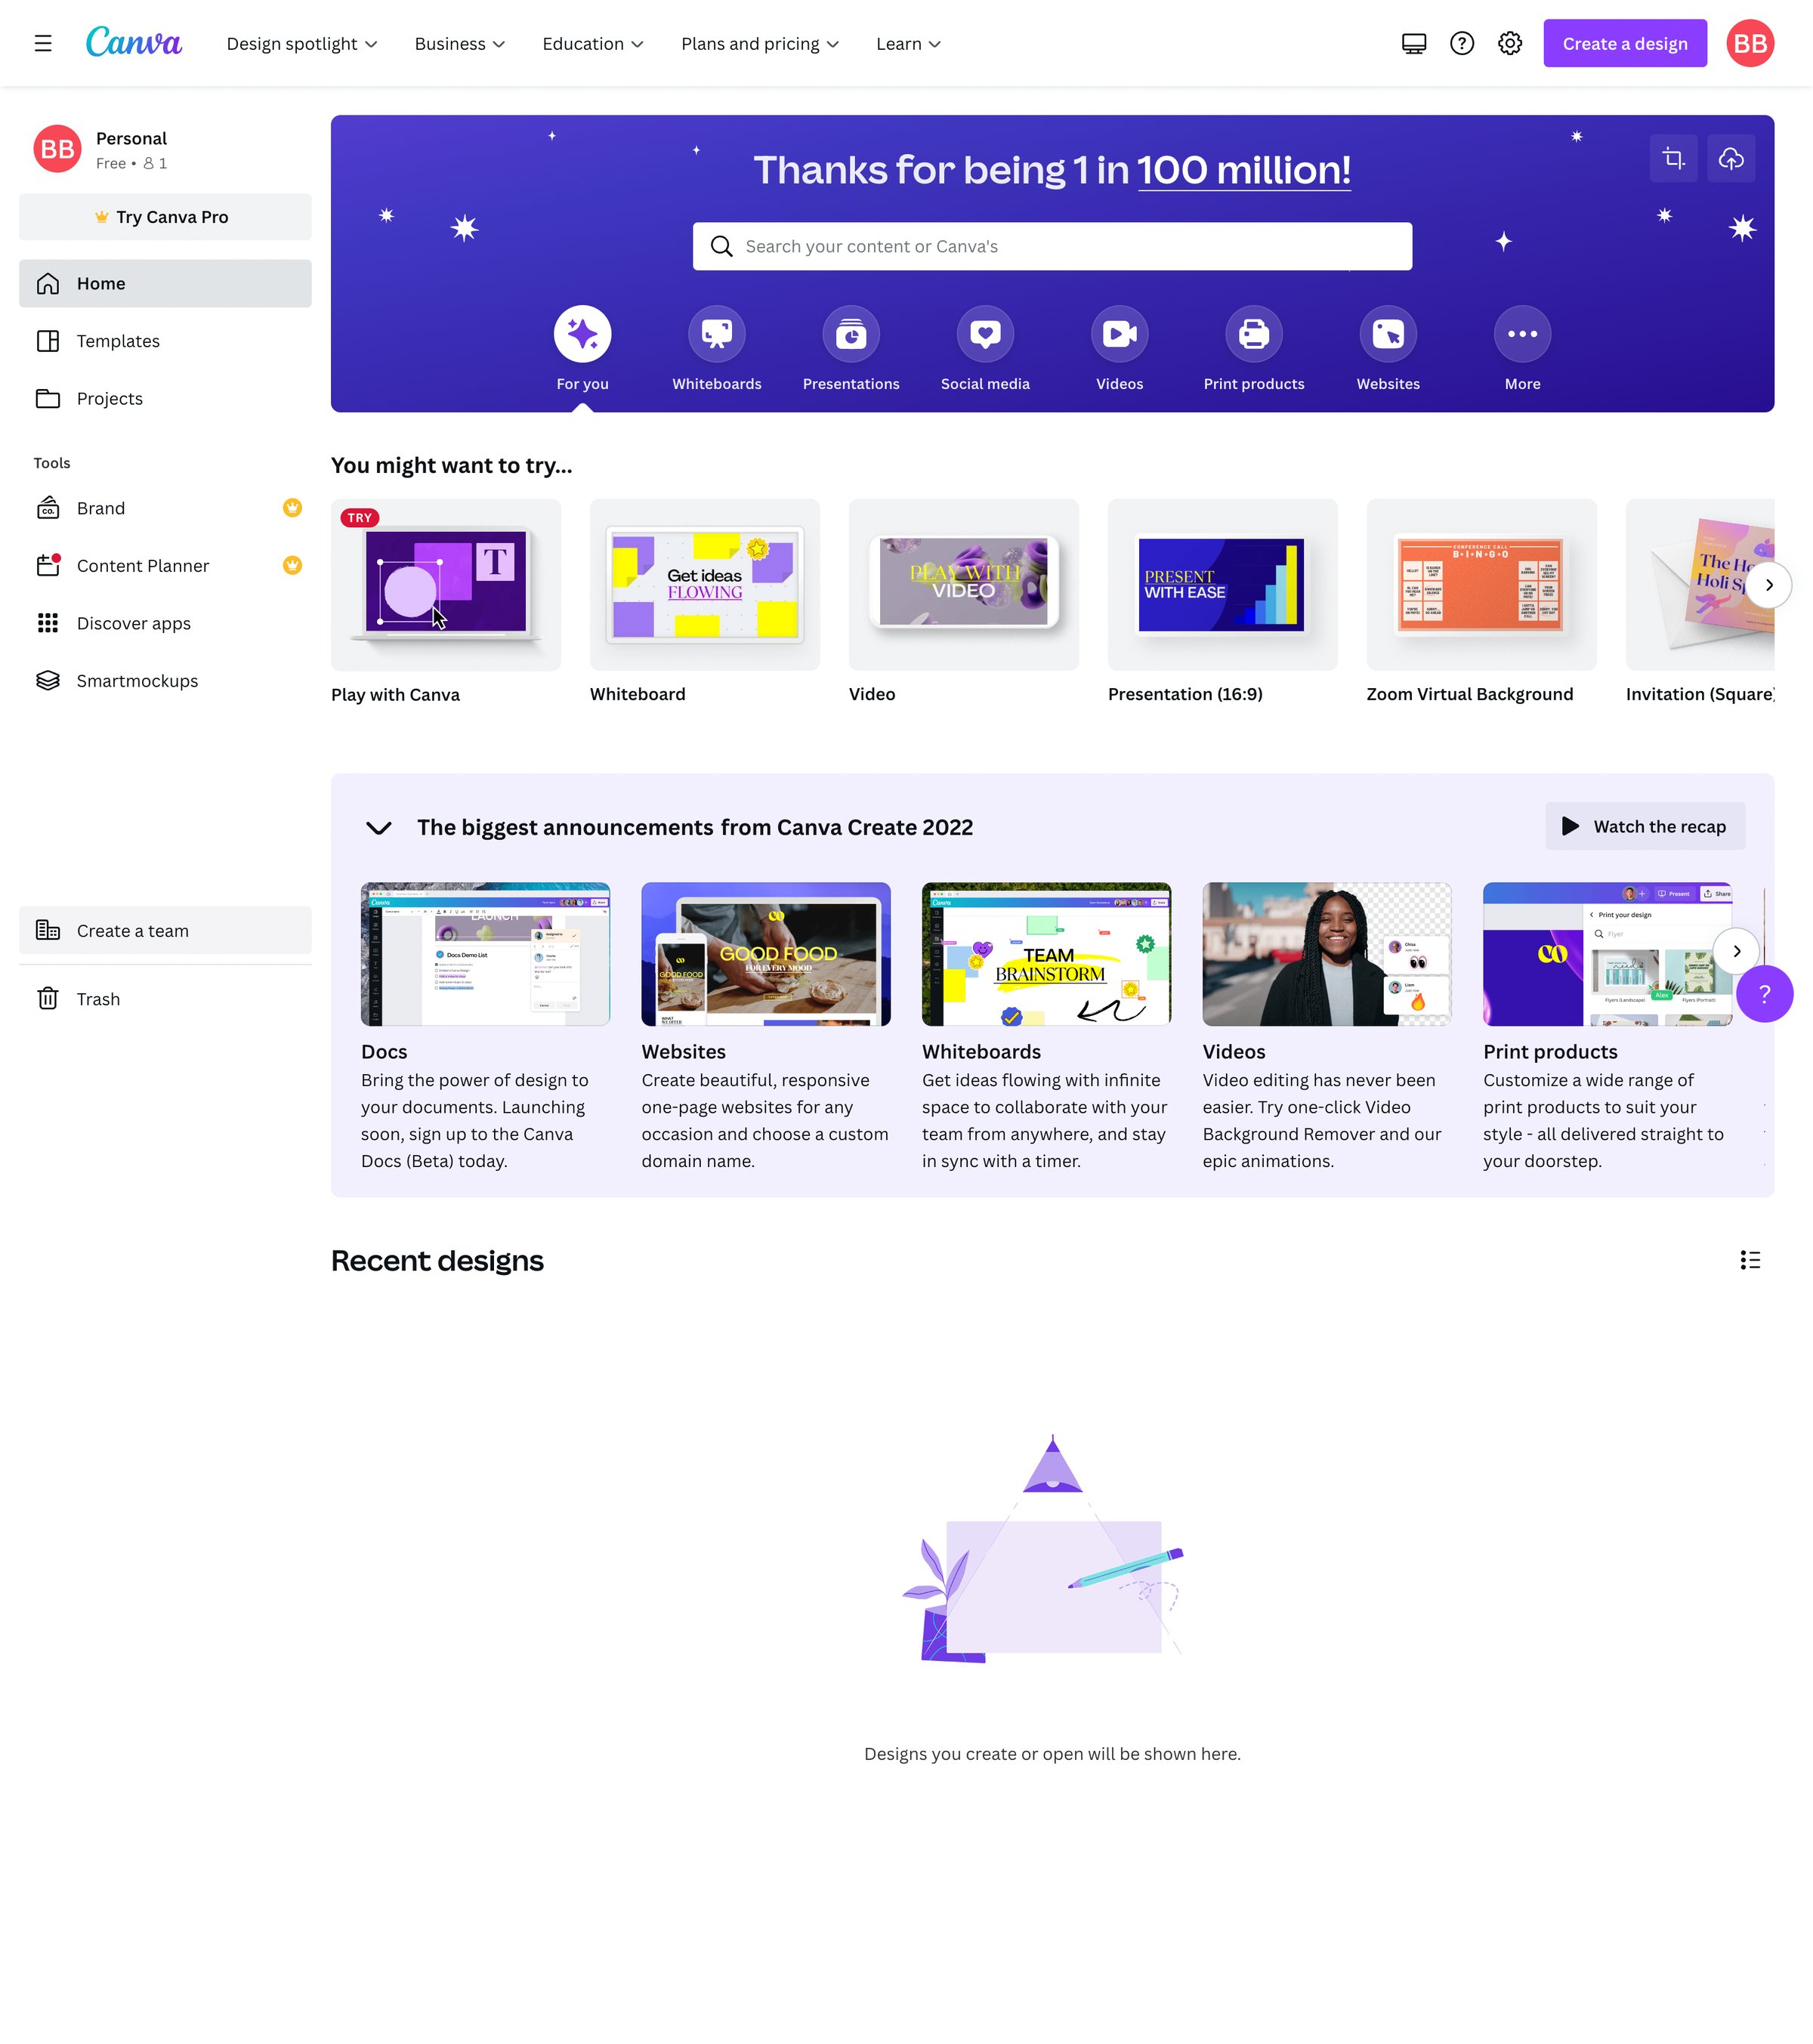Open Whiteboard design thumbnail
Screen dimensions: 1813x2044
pyautogui.click(x=705, y=585)
